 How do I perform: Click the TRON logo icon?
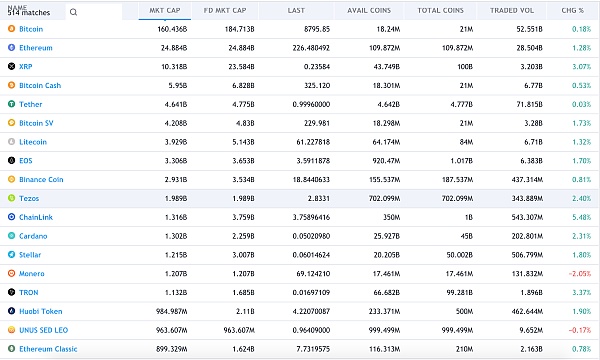coord(11,292)
